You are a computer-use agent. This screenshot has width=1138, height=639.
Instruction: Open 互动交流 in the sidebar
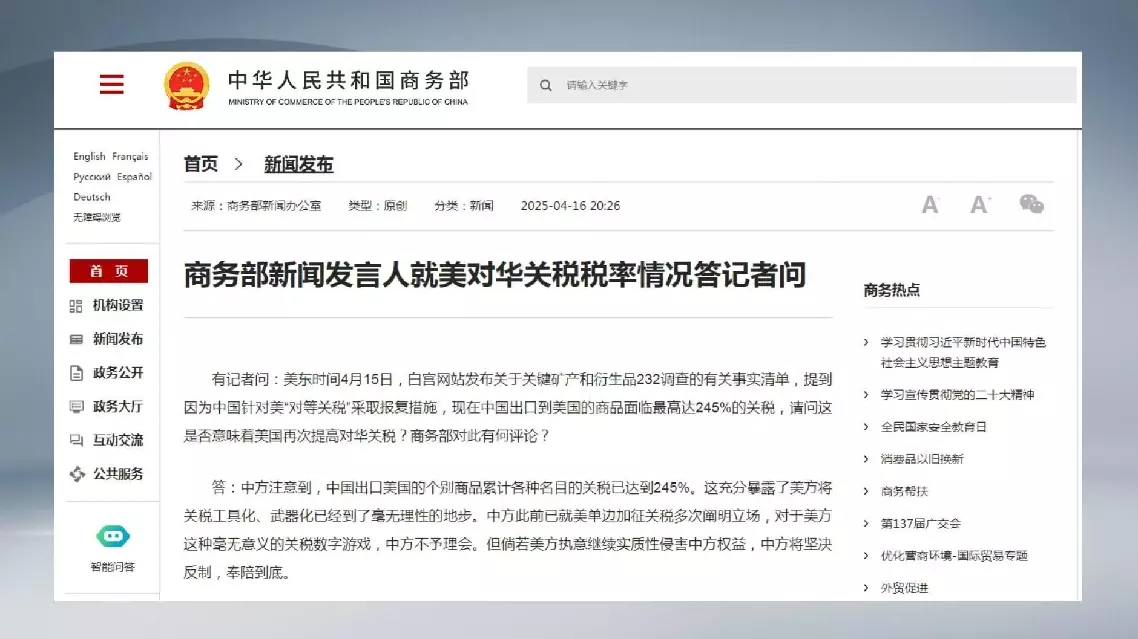[118, 440]
